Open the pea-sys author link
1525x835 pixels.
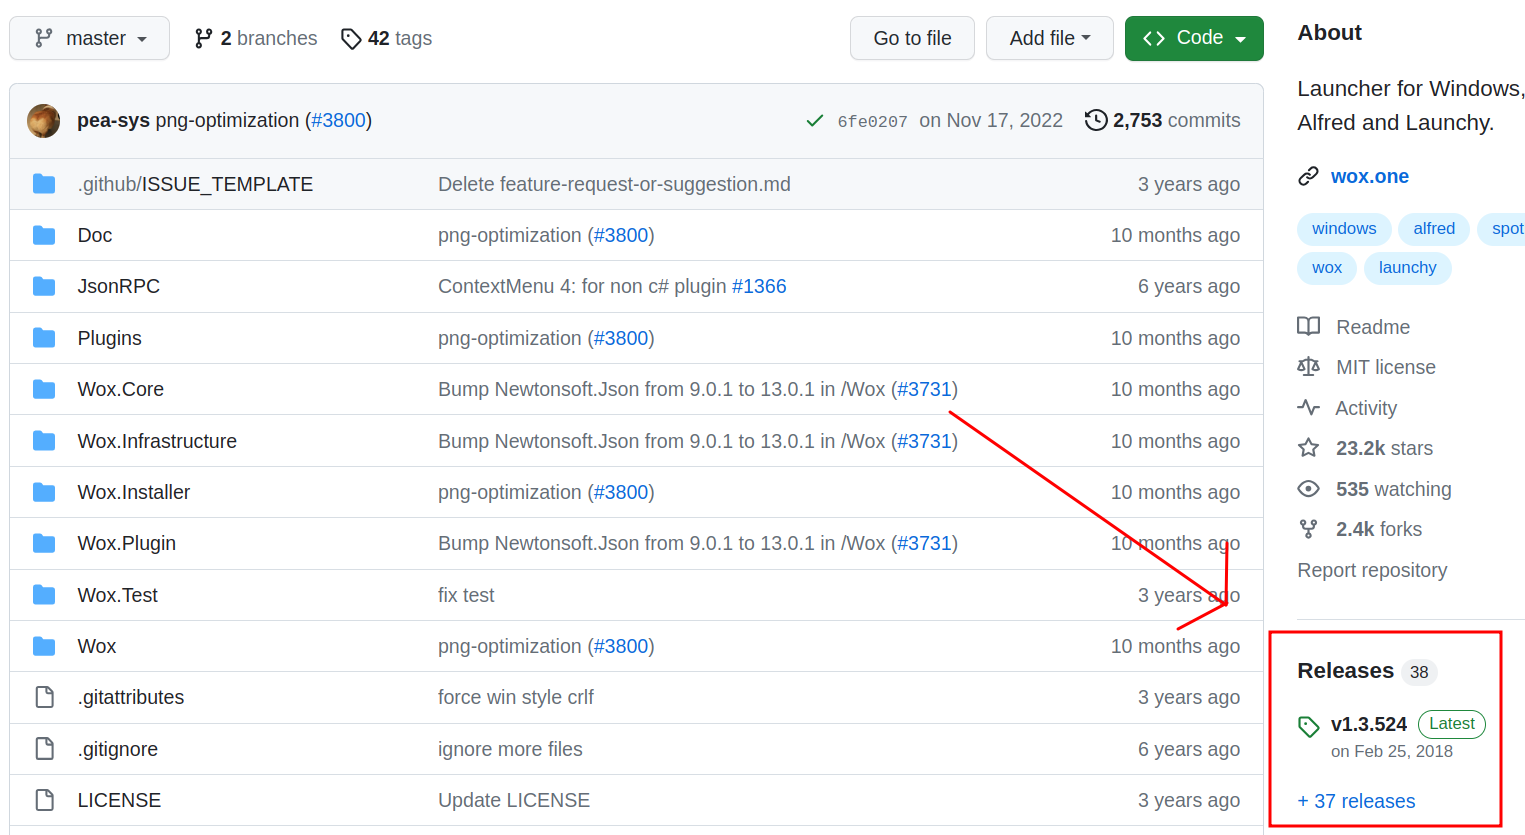pyautogui.click(x=113, y=121)
